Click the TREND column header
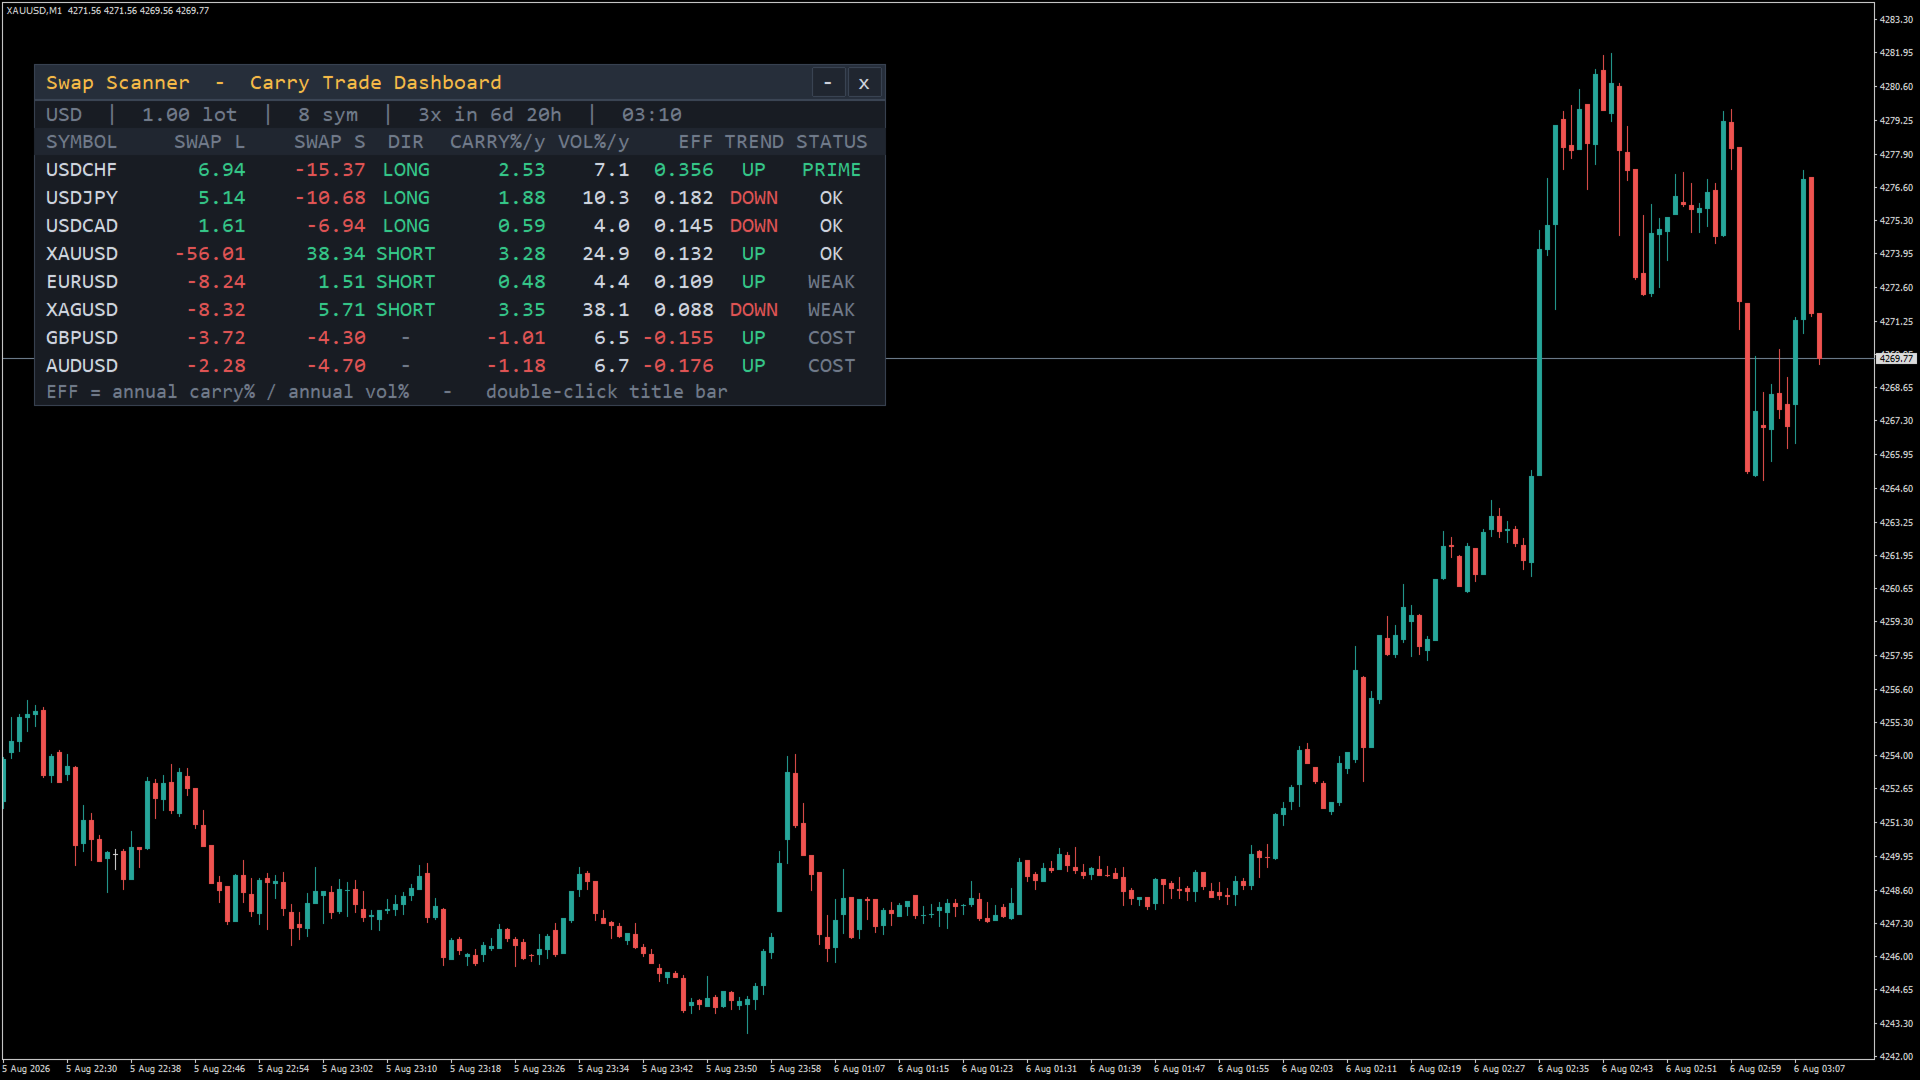1920x1080 pixels. pyautogui.click(x=754, y=142)
